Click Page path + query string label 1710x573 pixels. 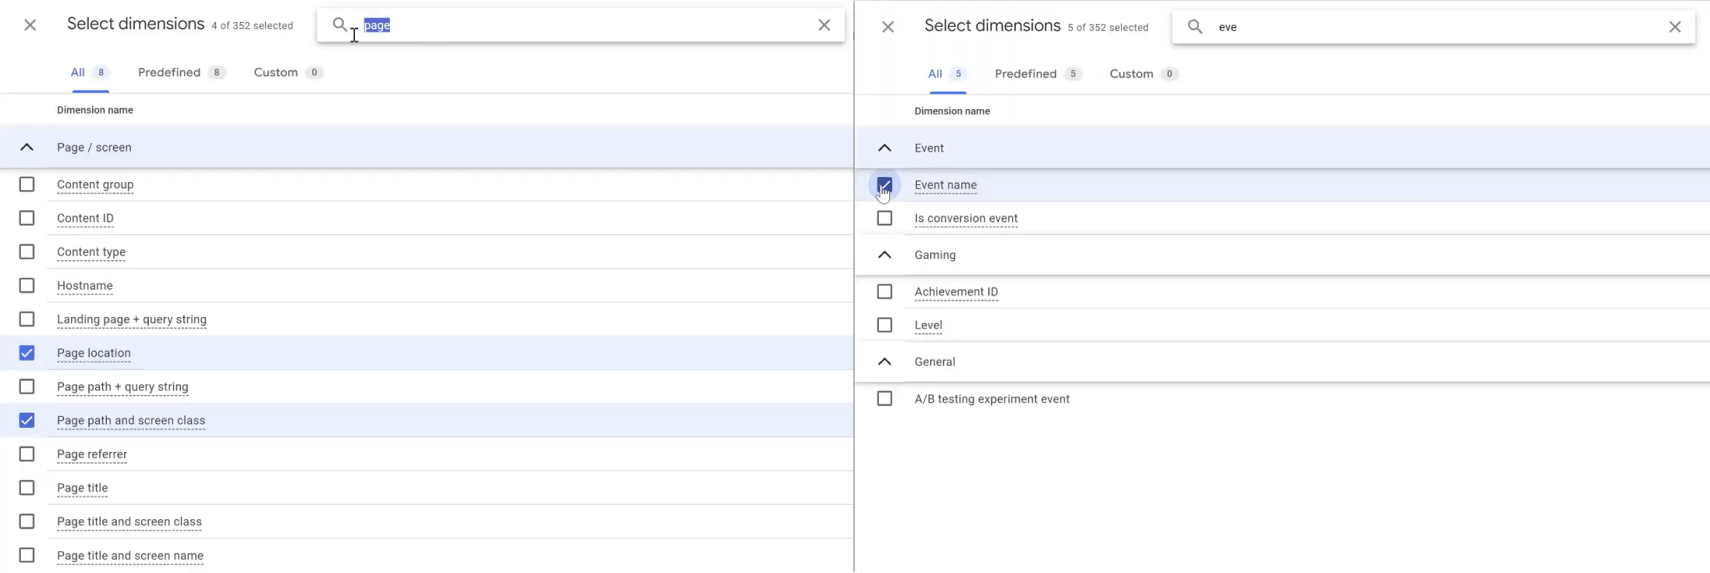tap(122, 387)
